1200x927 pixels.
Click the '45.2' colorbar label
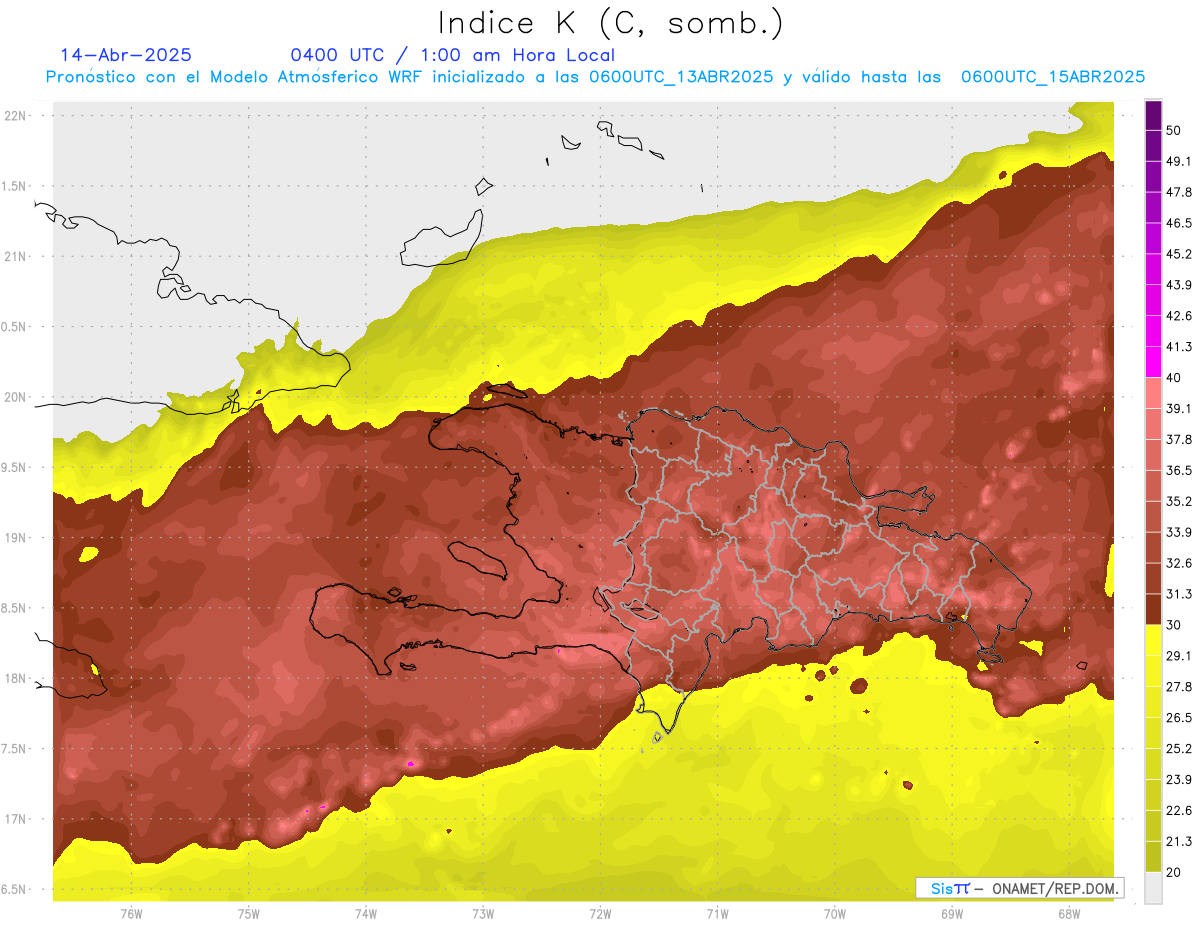1179,254
